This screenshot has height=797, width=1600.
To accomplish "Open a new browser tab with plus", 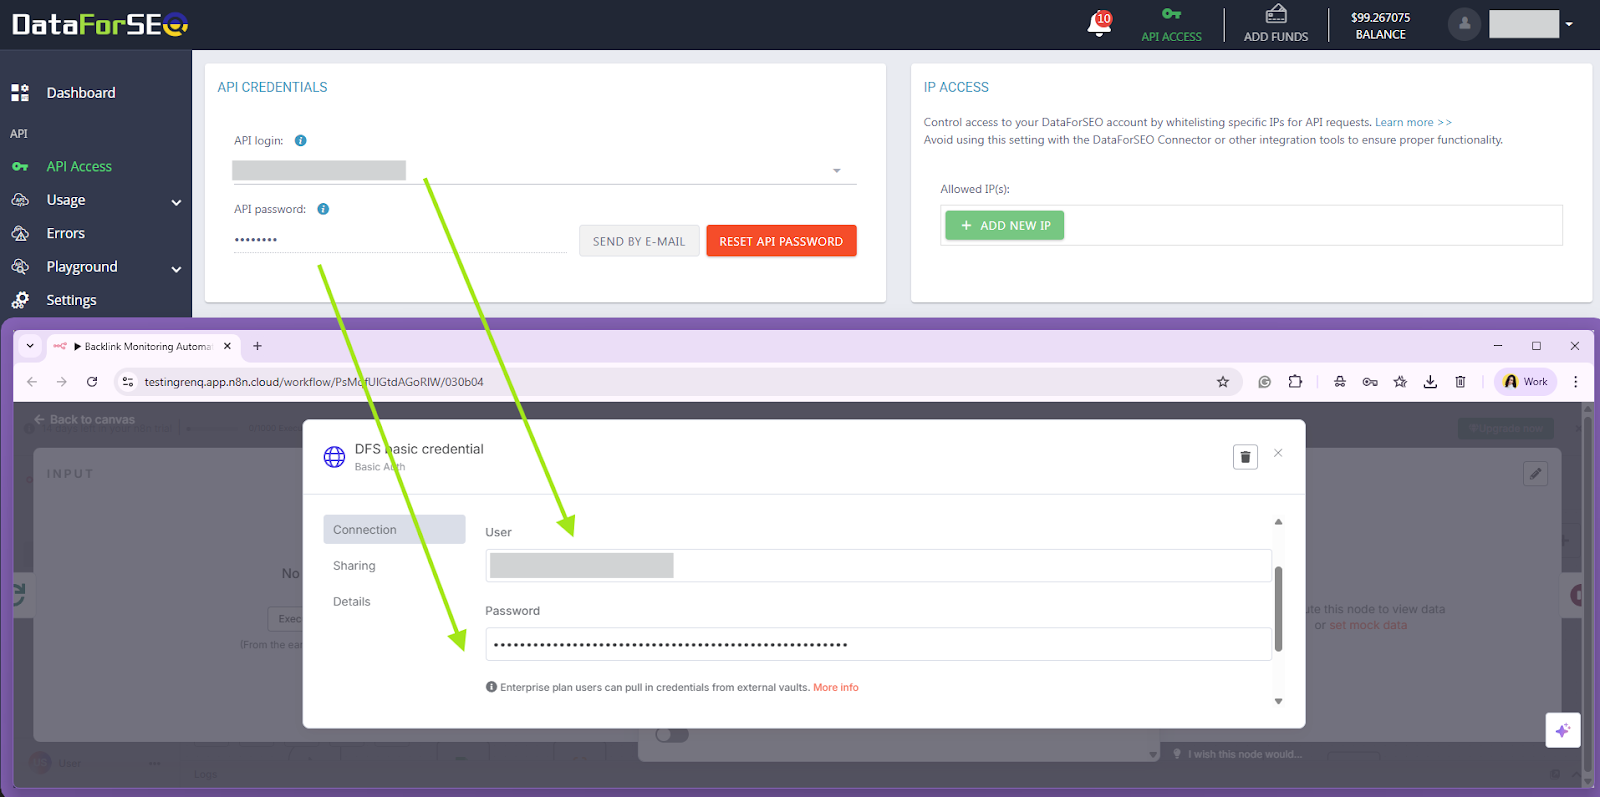I will (257, 346).
